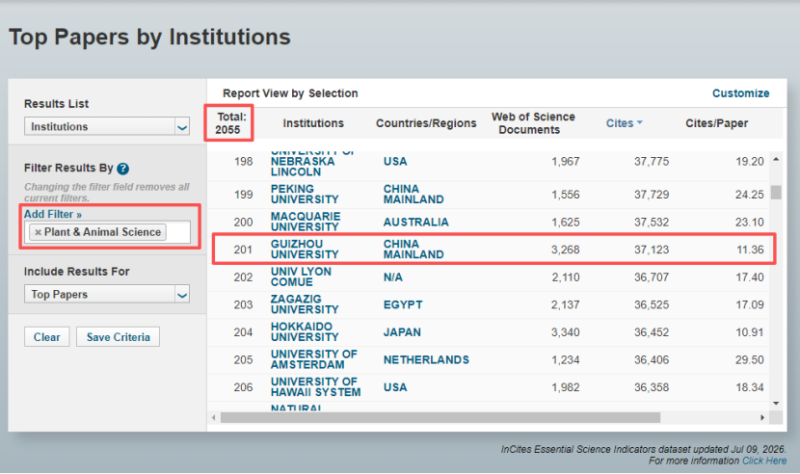The height and width of the screenshot is (474, 800).
Task: Click the 1,556 documents value
Action: [x=565, y=194]
